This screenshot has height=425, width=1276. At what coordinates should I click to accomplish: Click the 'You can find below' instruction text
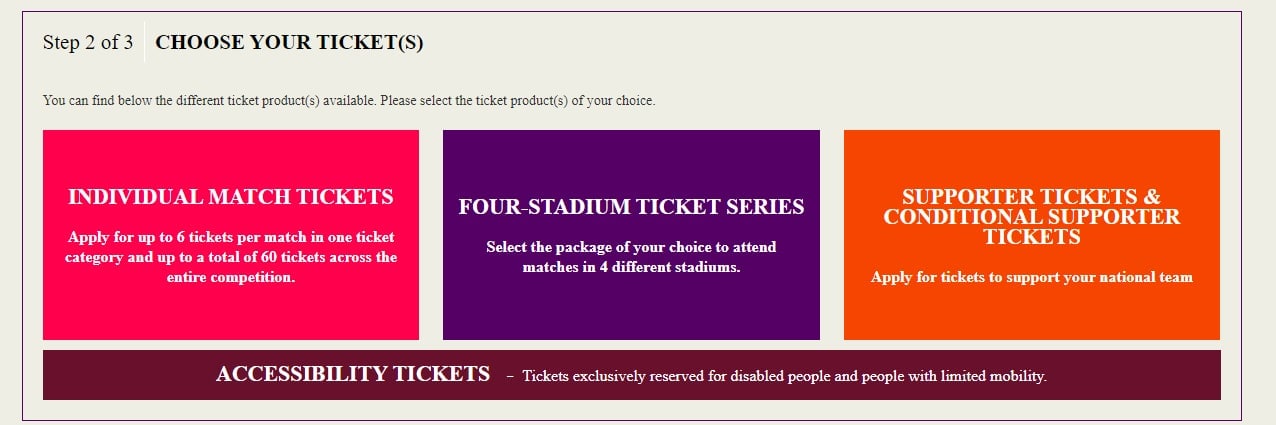(x=349, y=100)
